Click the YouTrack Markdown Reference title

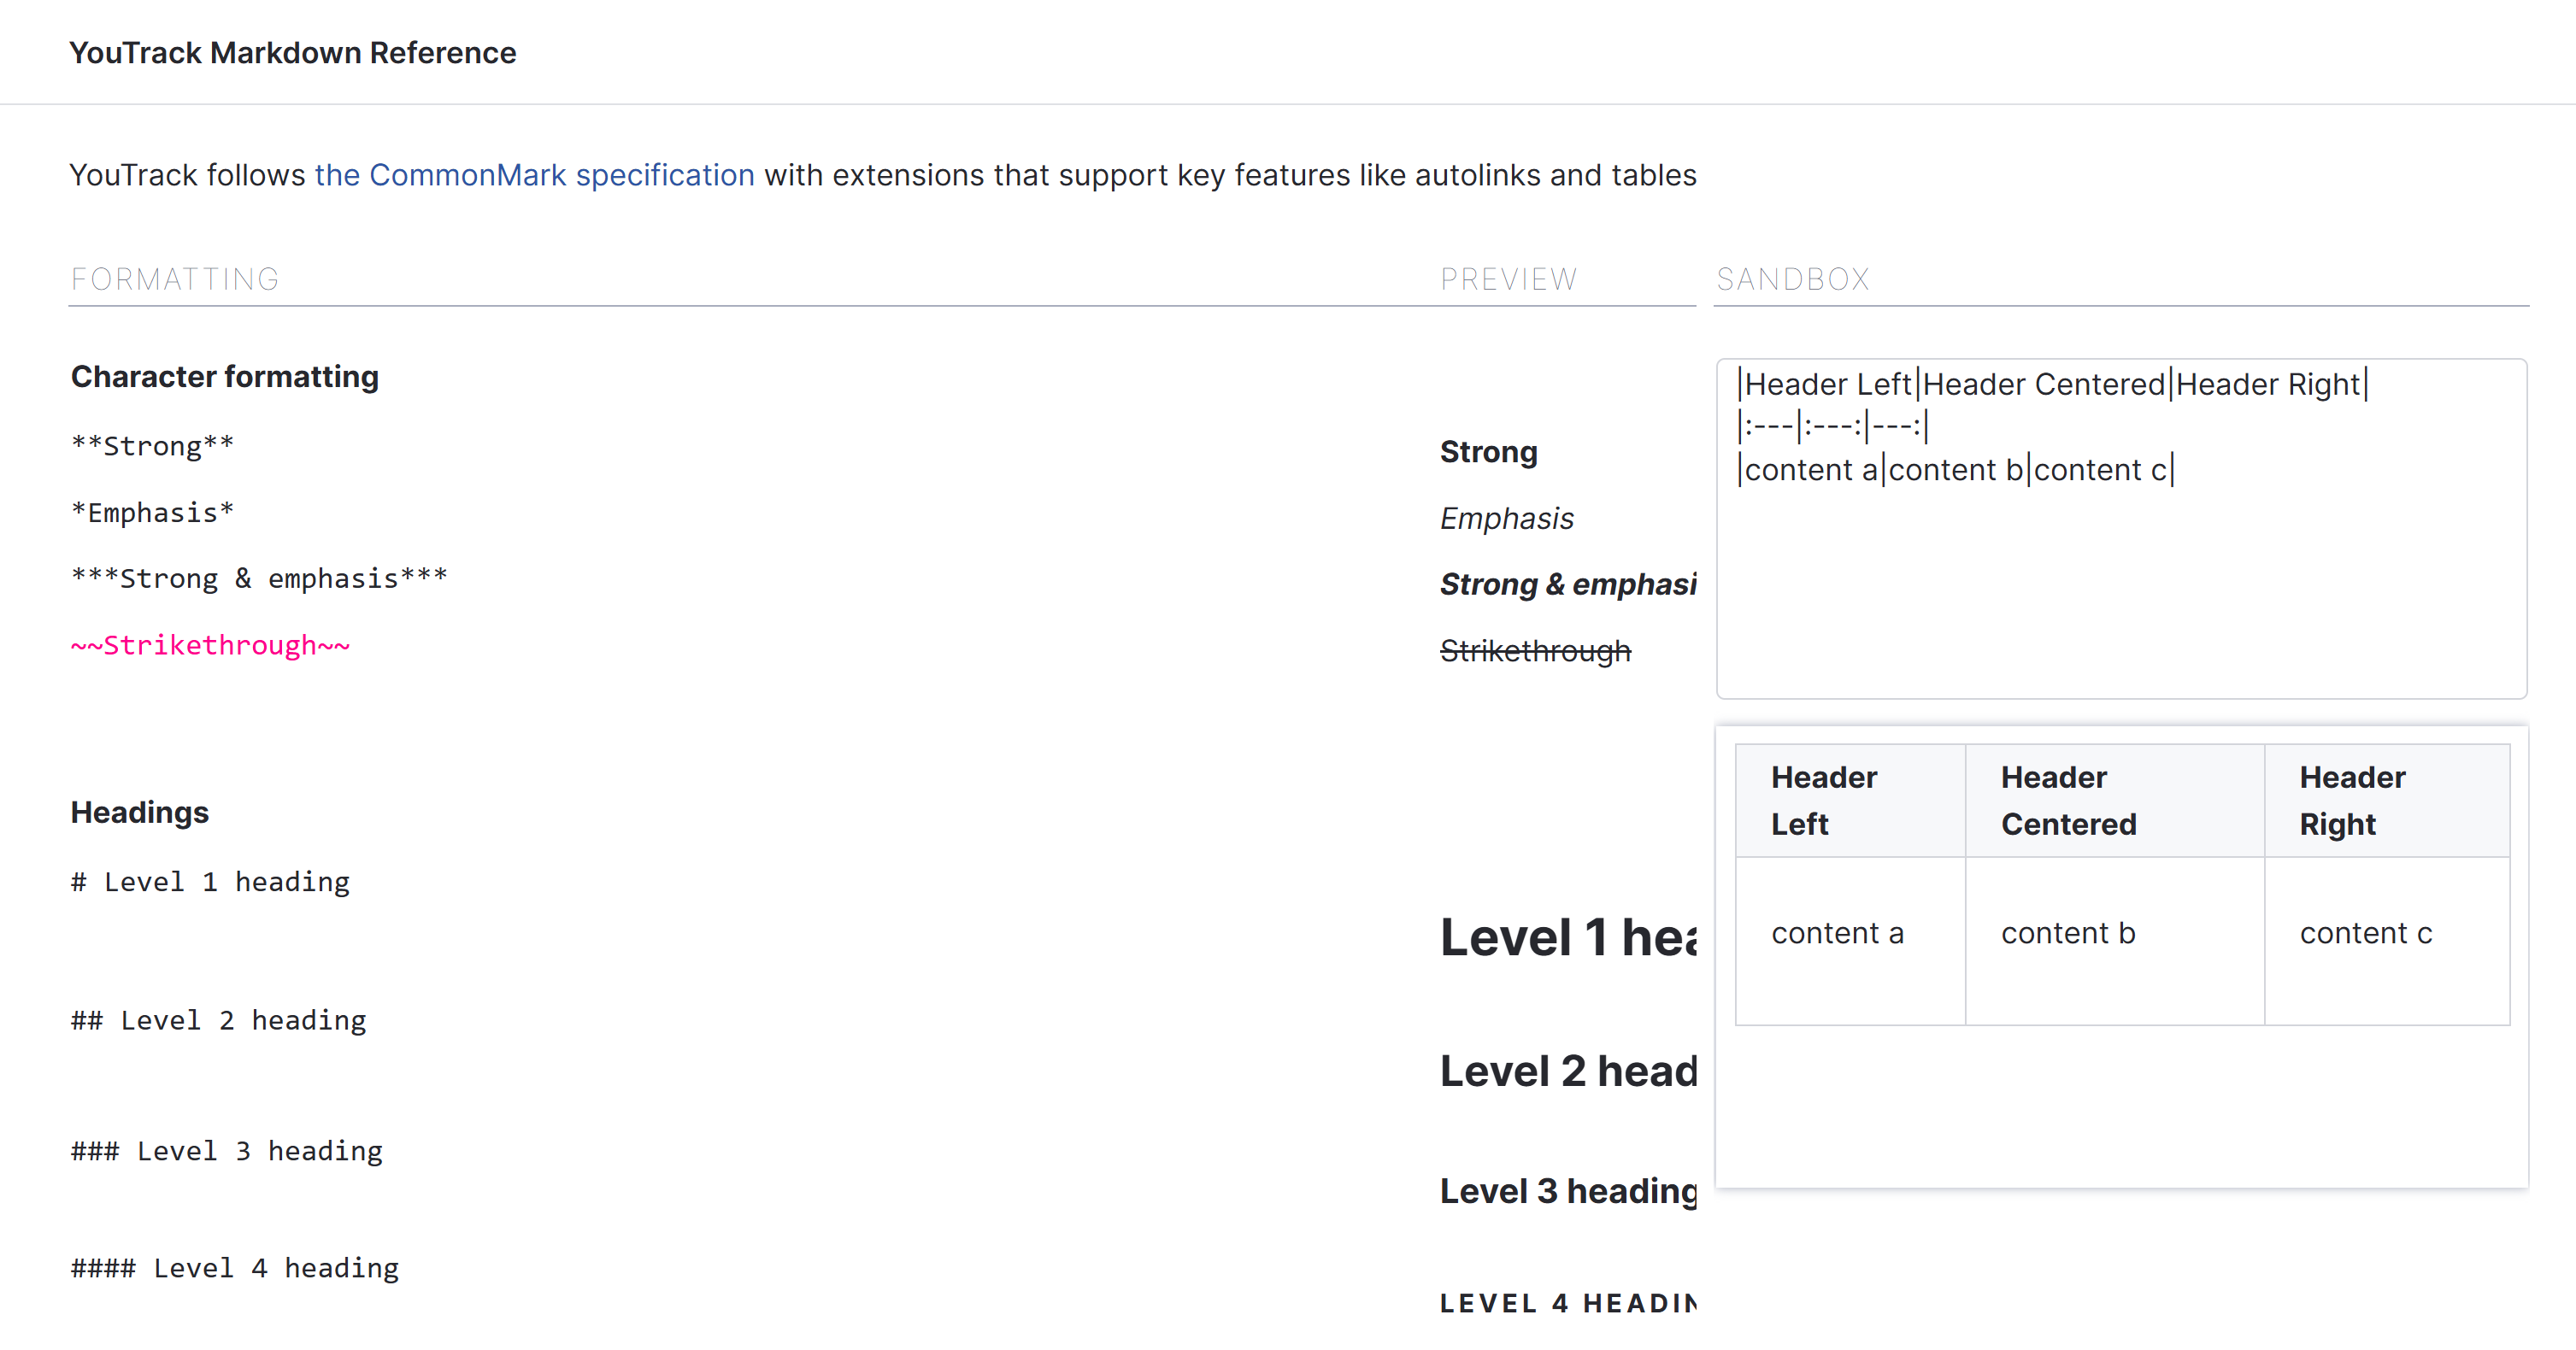pyautogui.click(x=292, y=53)
